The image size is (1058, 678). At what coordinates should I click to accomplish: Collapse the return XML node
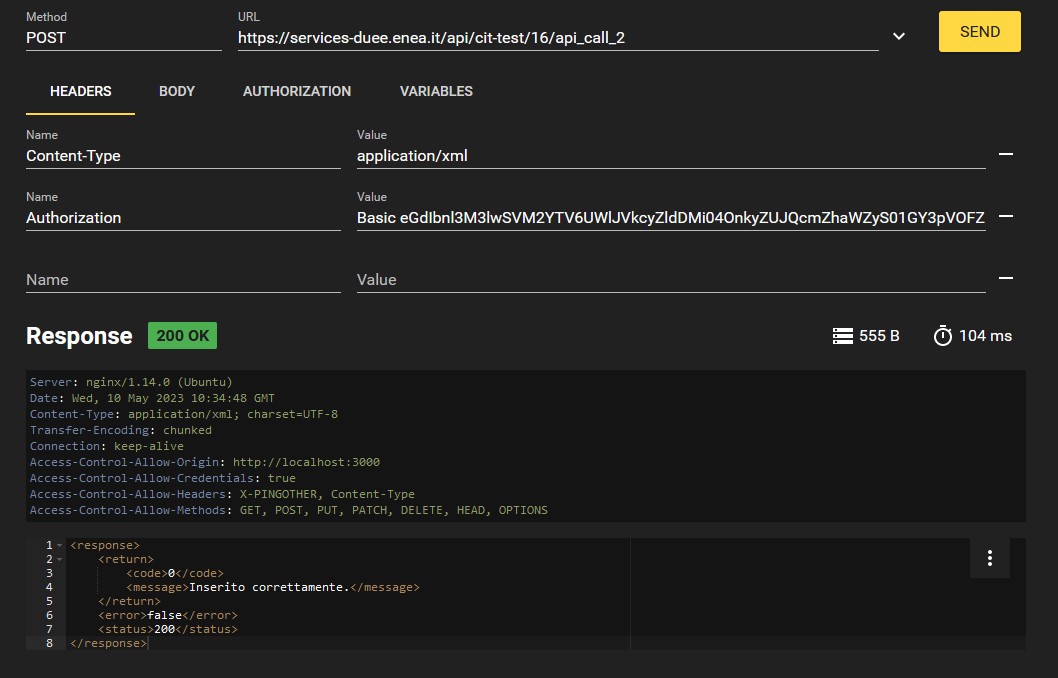[x=60, y=560]
